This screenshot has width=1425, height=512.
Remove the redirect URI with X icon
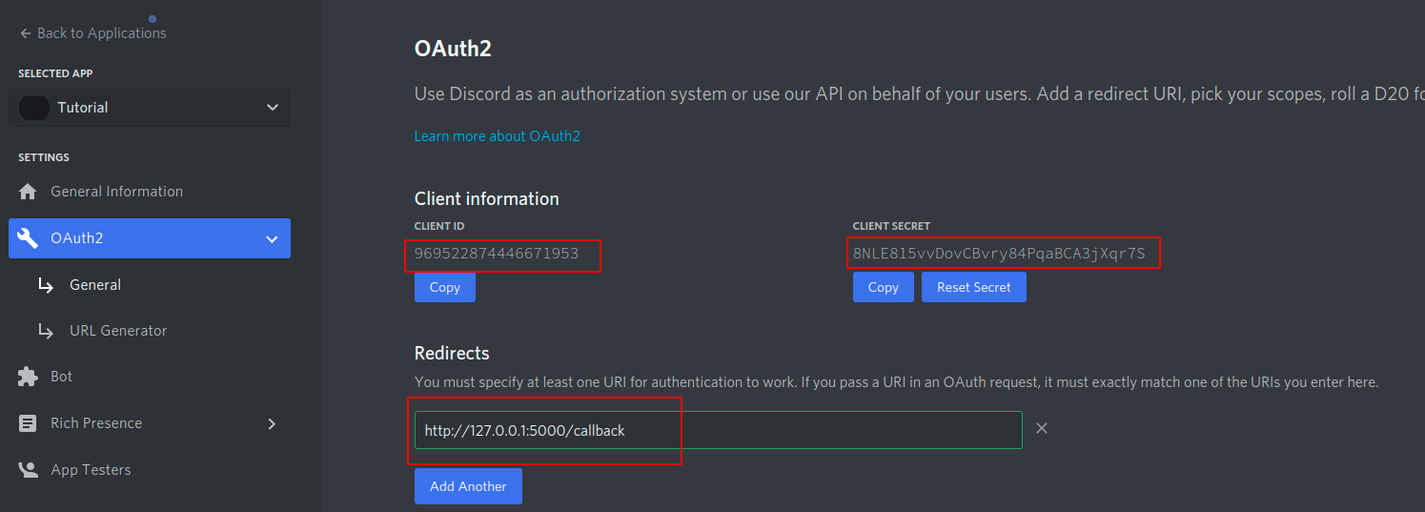[x=1041, y=428]
